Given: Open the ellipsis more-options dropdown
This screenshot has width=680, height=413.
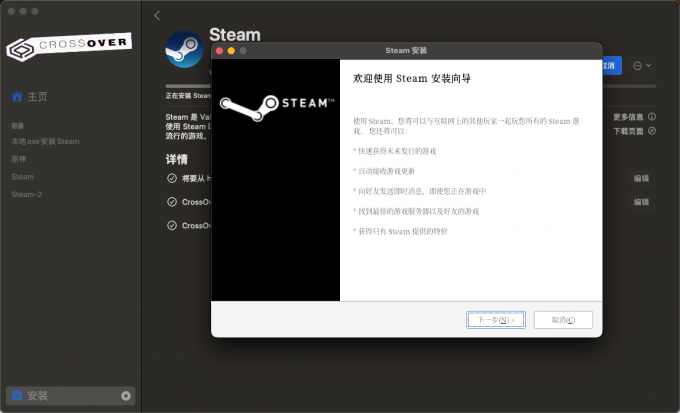Looking at the screenshot, I should pos(642,66).
